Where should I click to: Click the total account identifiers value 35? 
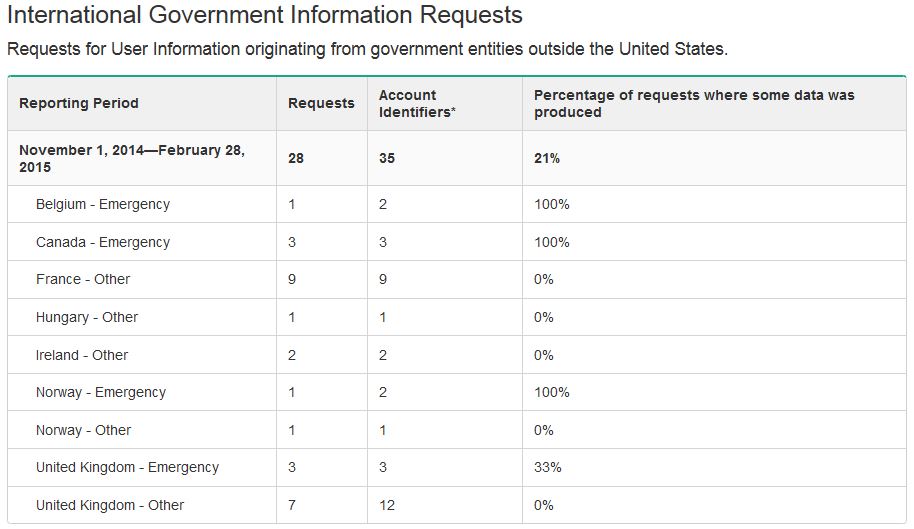(x=387, y=158)
